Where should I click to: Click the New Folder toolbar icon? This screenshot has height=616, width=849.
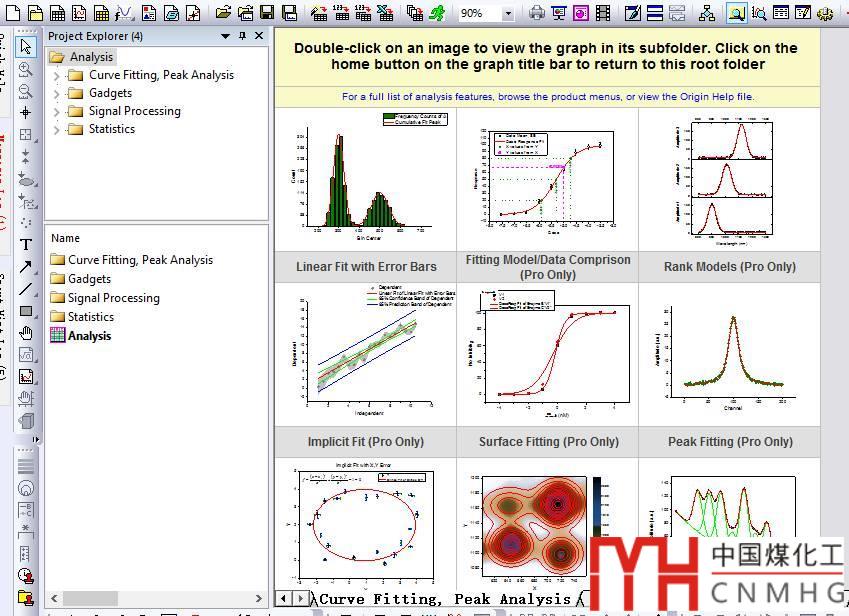tap(35, 13)
